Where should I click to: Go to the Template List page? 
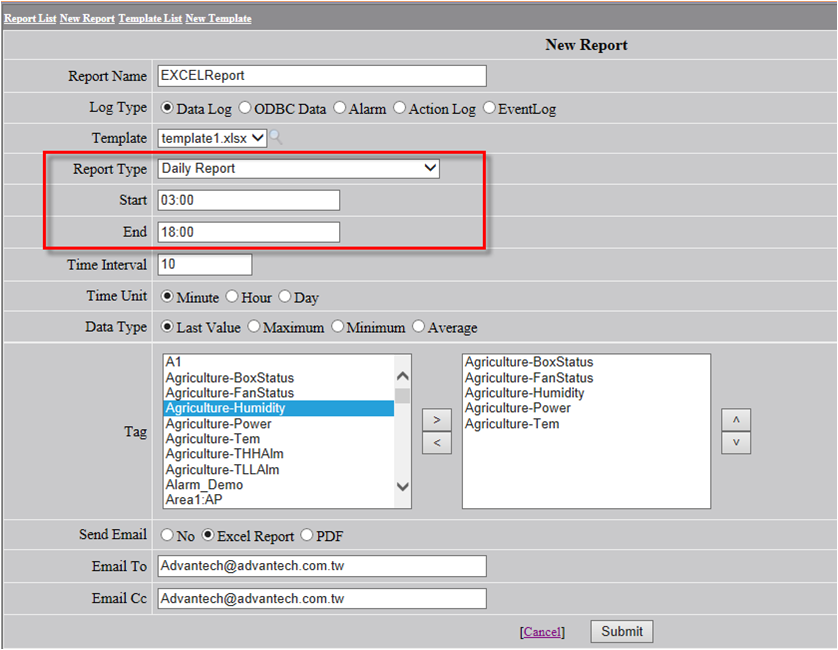(x=149, y=18)
